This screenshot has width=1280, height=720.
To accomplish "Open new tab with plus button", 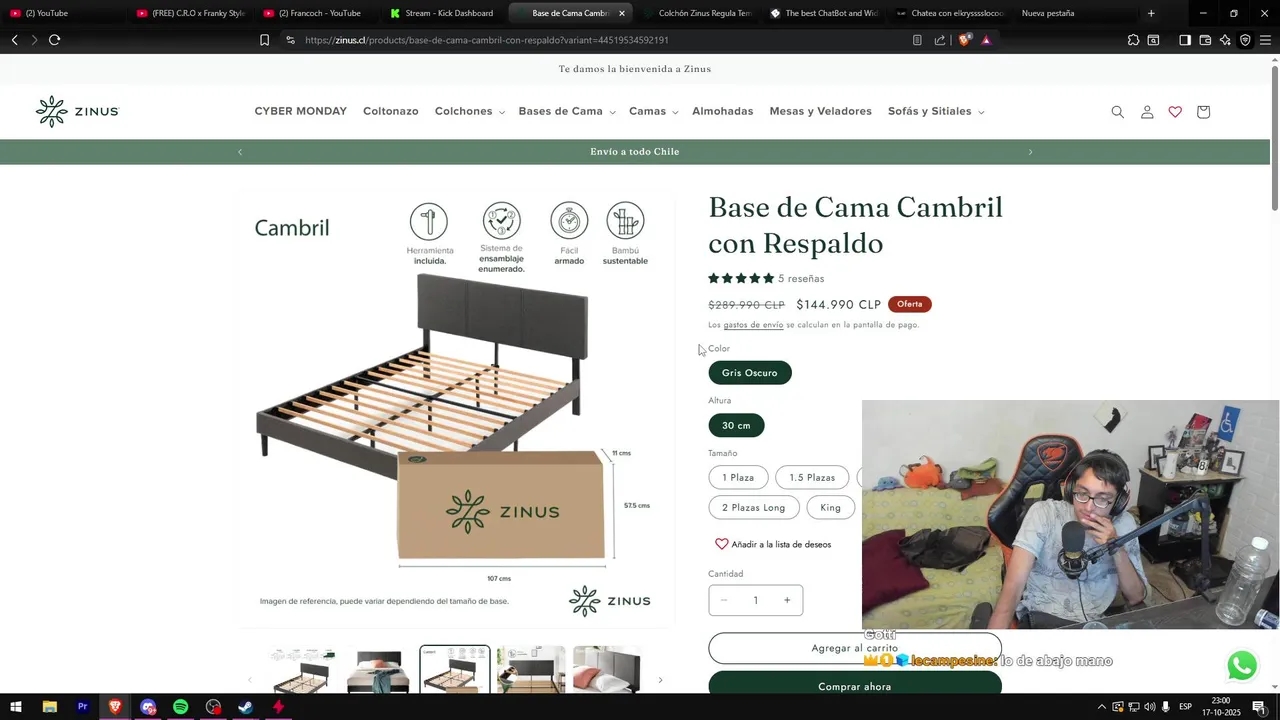I will (x=1151, y=13).
